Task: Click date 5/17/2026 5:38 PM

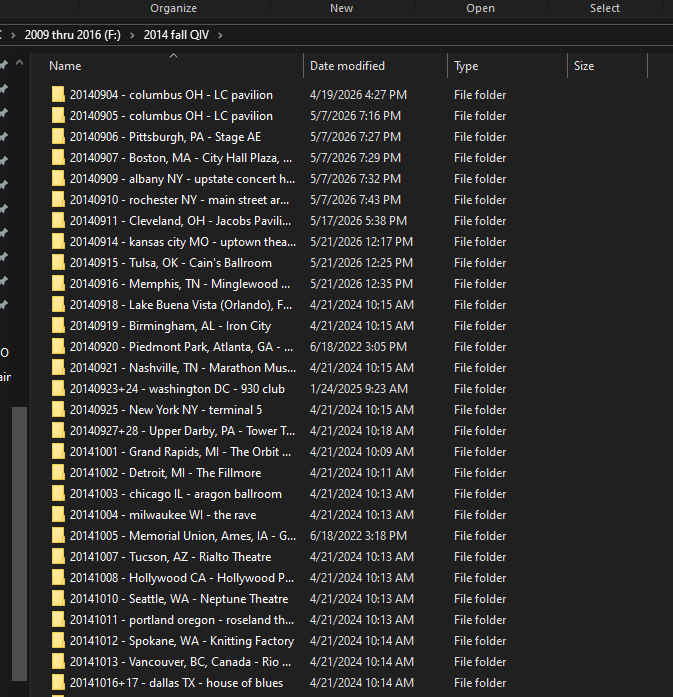Action: click(x=358, y=220)
